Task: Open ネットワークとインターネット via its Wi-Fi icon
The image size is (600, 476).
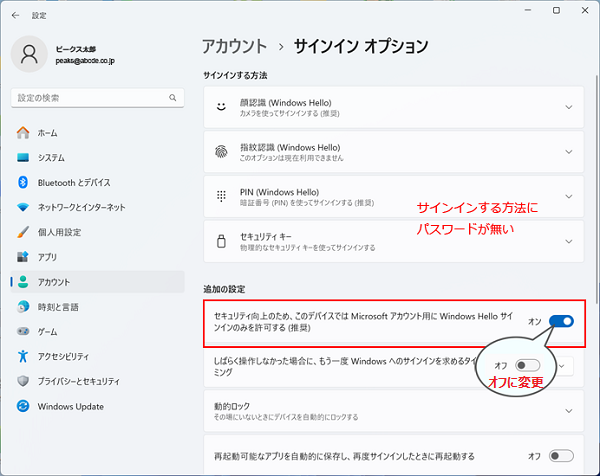Action: pos(23,207)
